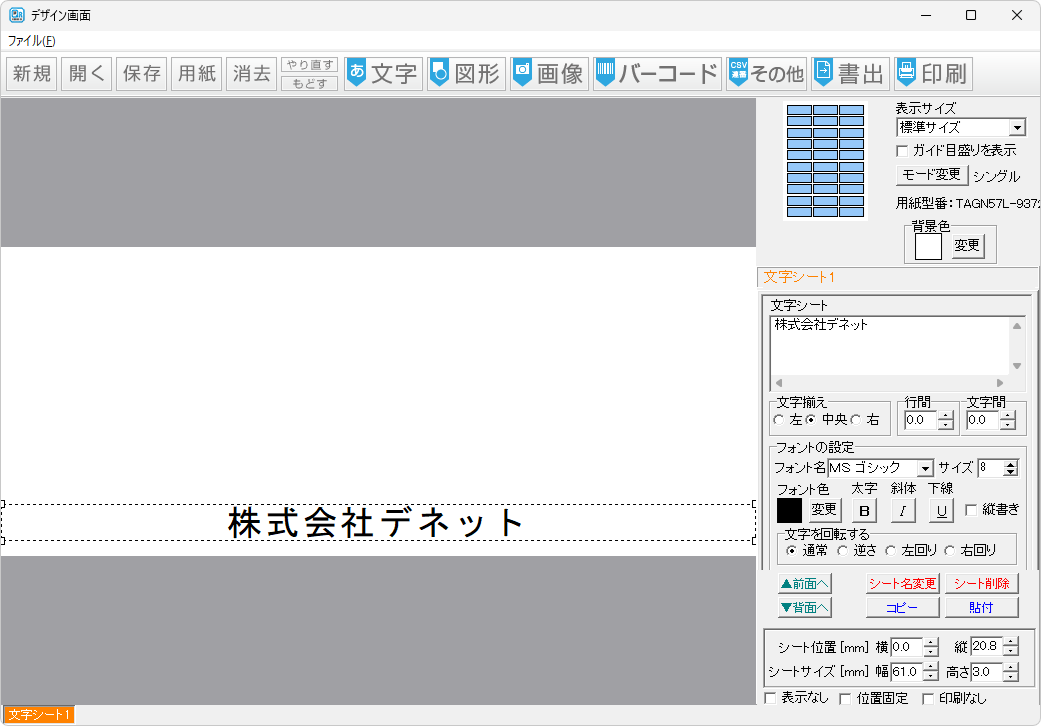Screen dimensions: 1041x726
Task: Click the 横 sheet position field
Action: coord(907,647)
